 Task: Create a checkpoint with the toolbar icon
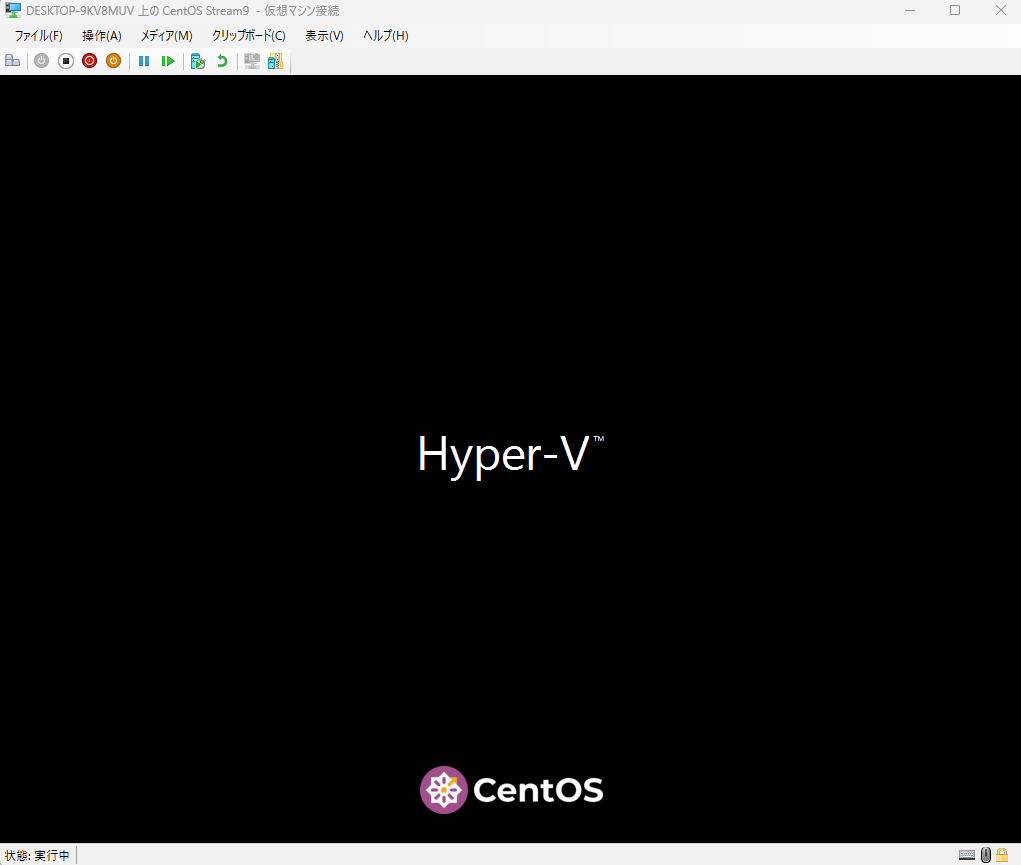point(198,61)
